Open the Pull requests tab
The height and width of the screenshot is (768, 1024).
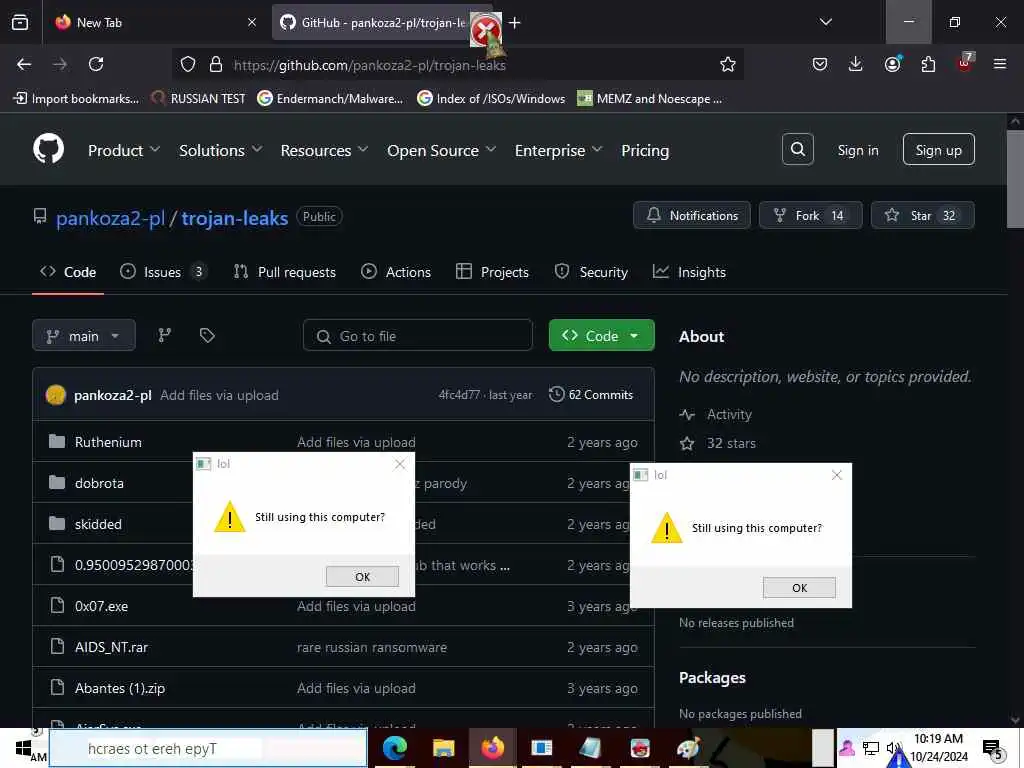pyautogui.click(x=285, y=272)
